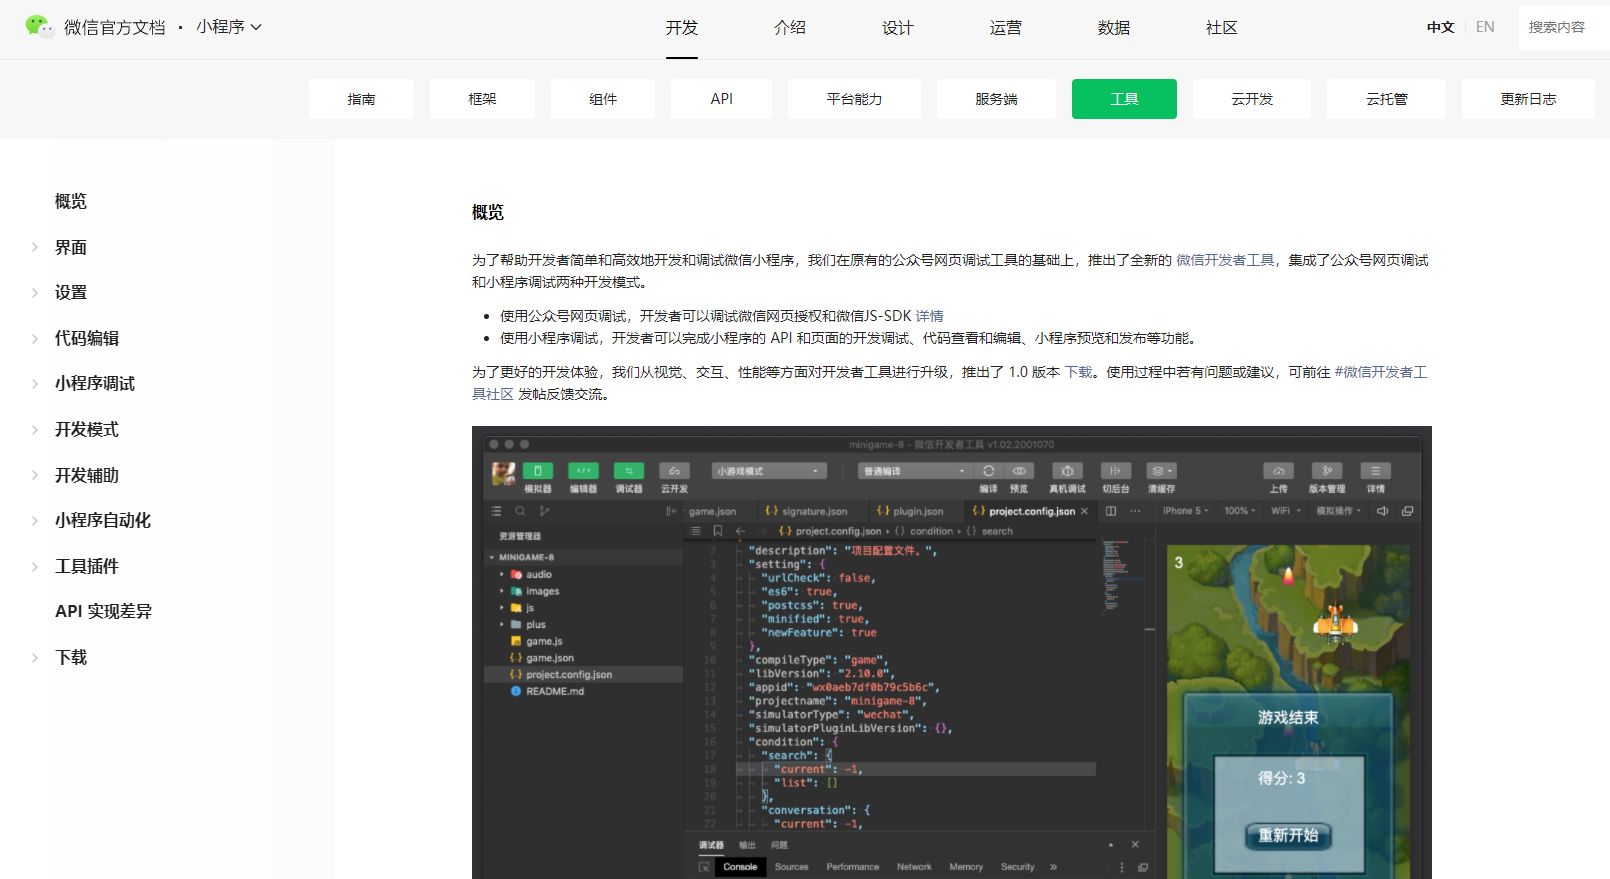Expand the 设置 sidebar chevron
This screenshot has width=1610, height=879.
(x=34, y=293)
